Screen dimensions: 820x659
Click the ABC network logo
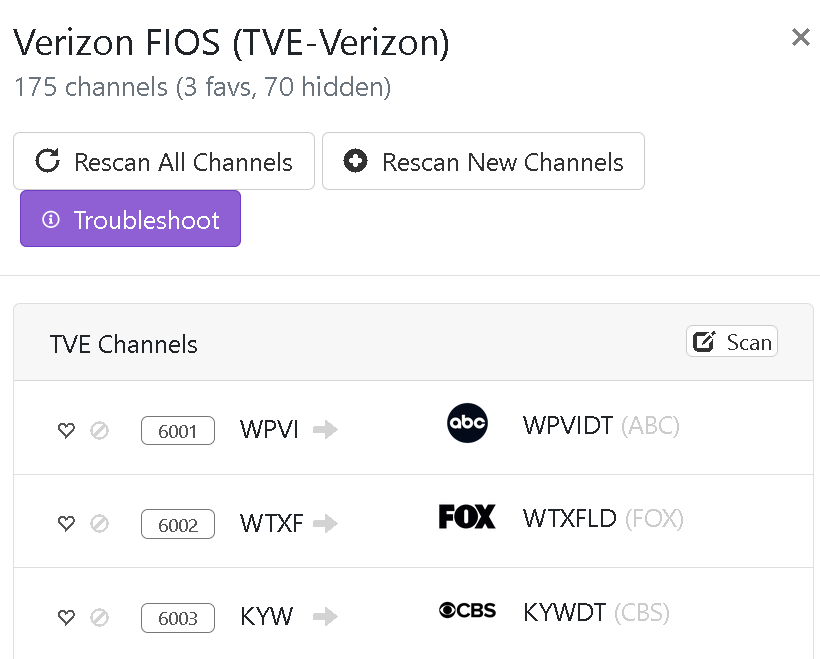[x=467, y=423]
